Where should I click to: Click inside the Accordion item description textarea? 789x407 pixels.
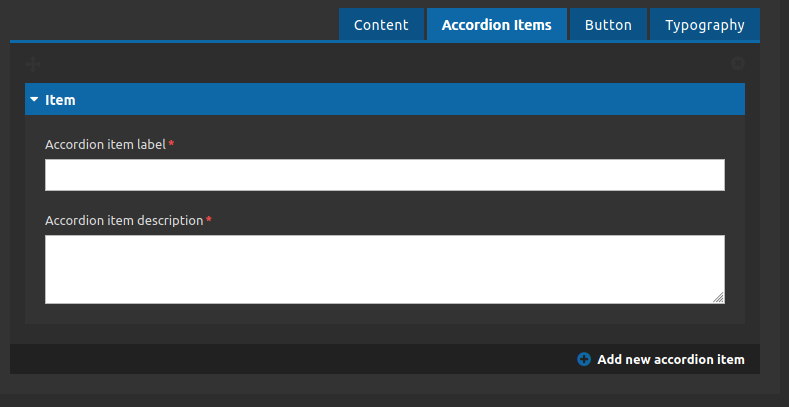pos(384,268)
